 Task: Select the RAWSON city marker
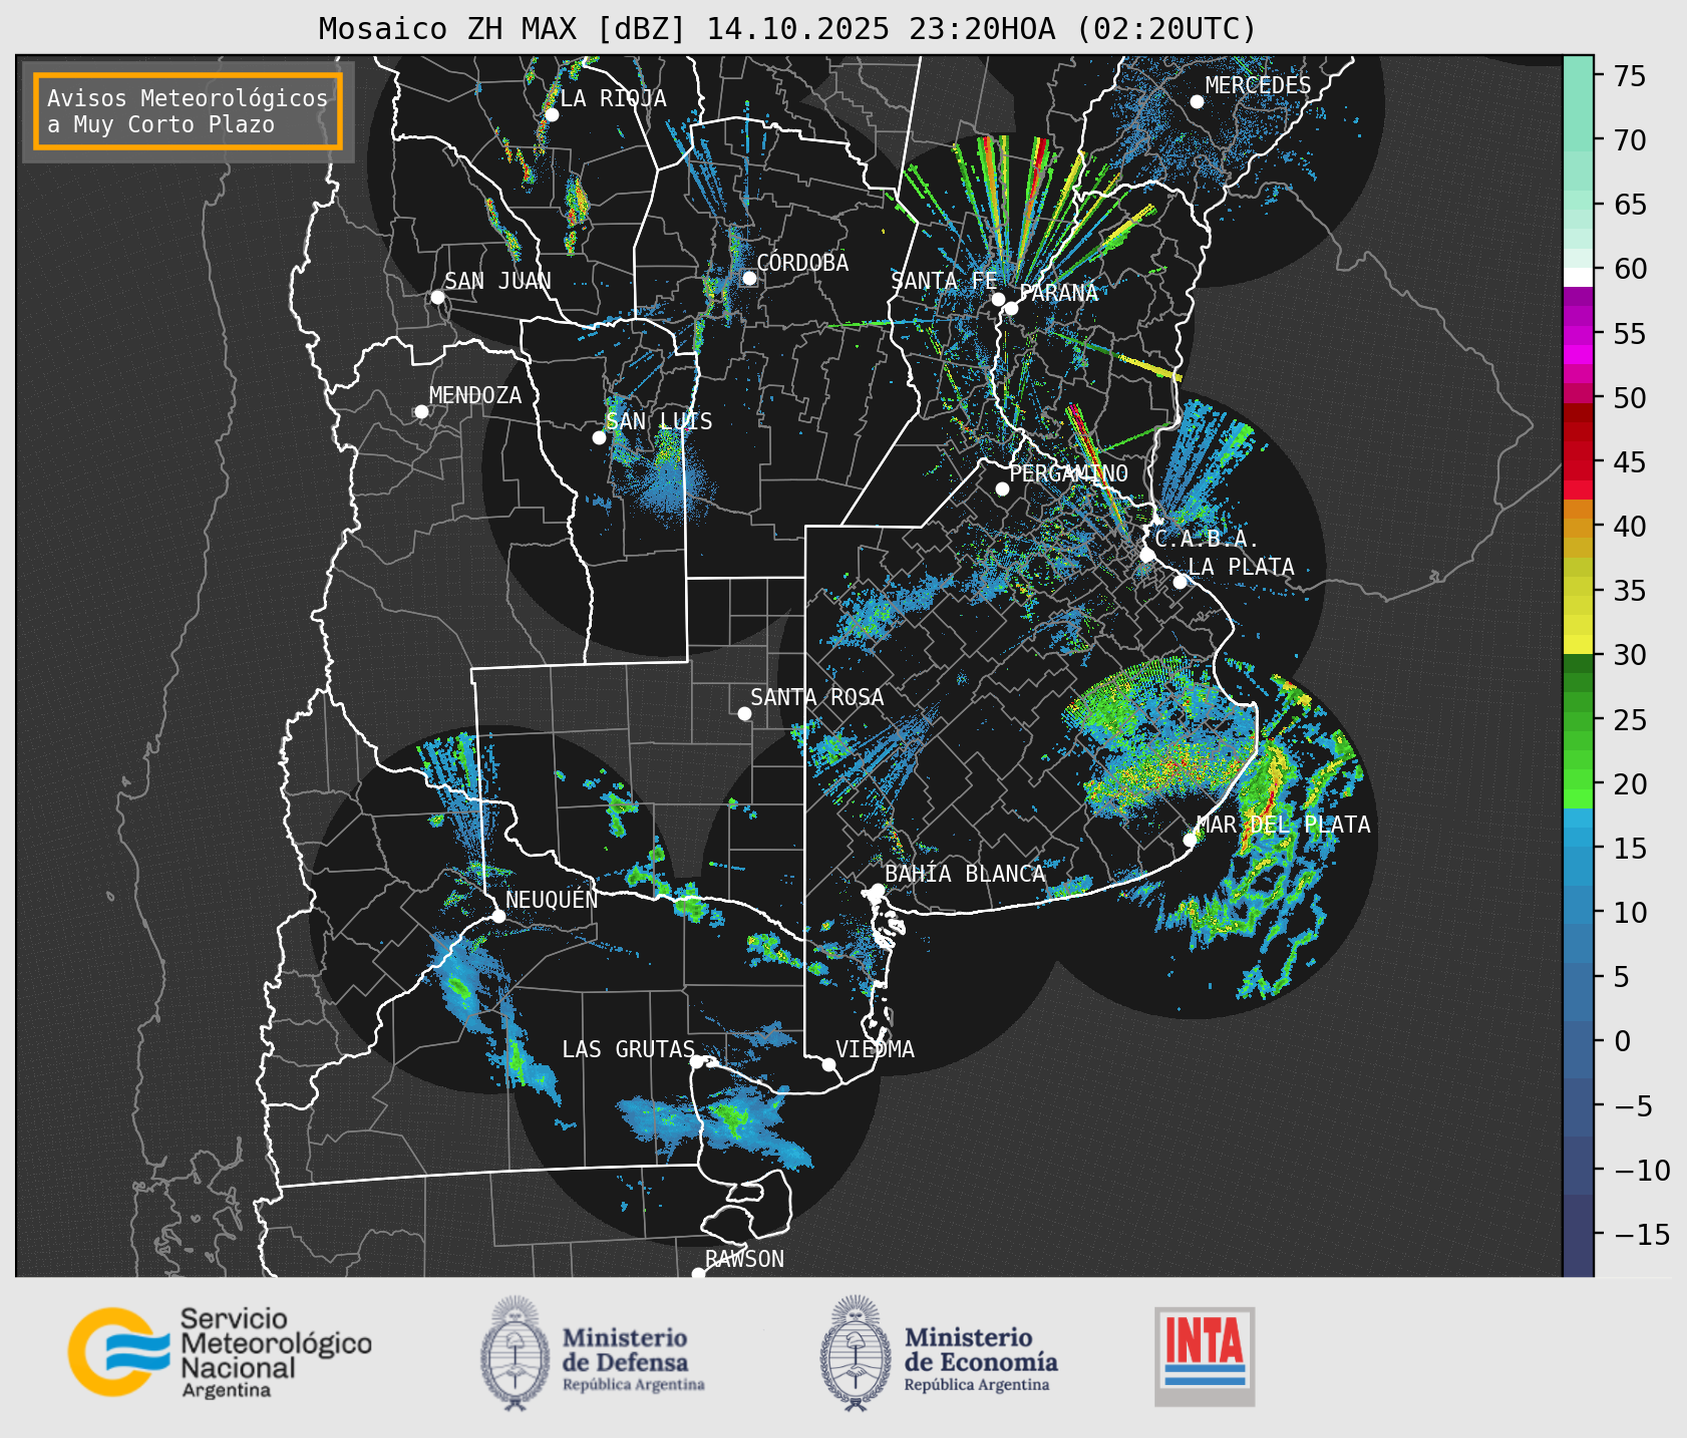[x=698, y=1274]
